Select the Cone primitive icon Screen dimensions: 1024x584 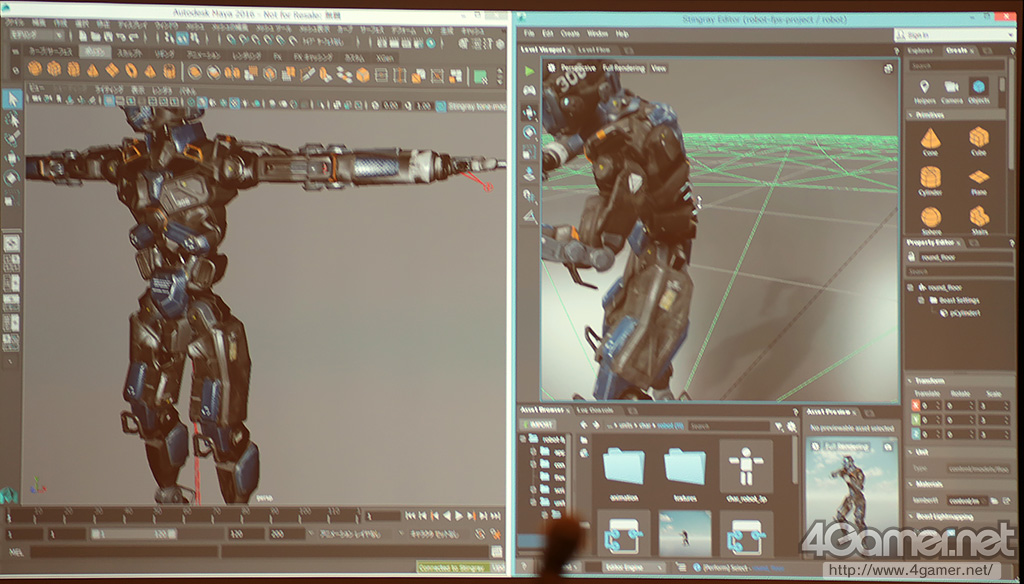[x=930, y=139]
